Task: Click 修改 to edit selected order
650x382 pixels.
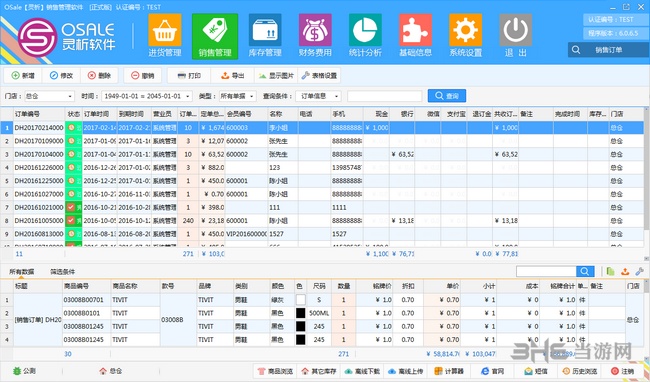Action: tap(61, 75)
